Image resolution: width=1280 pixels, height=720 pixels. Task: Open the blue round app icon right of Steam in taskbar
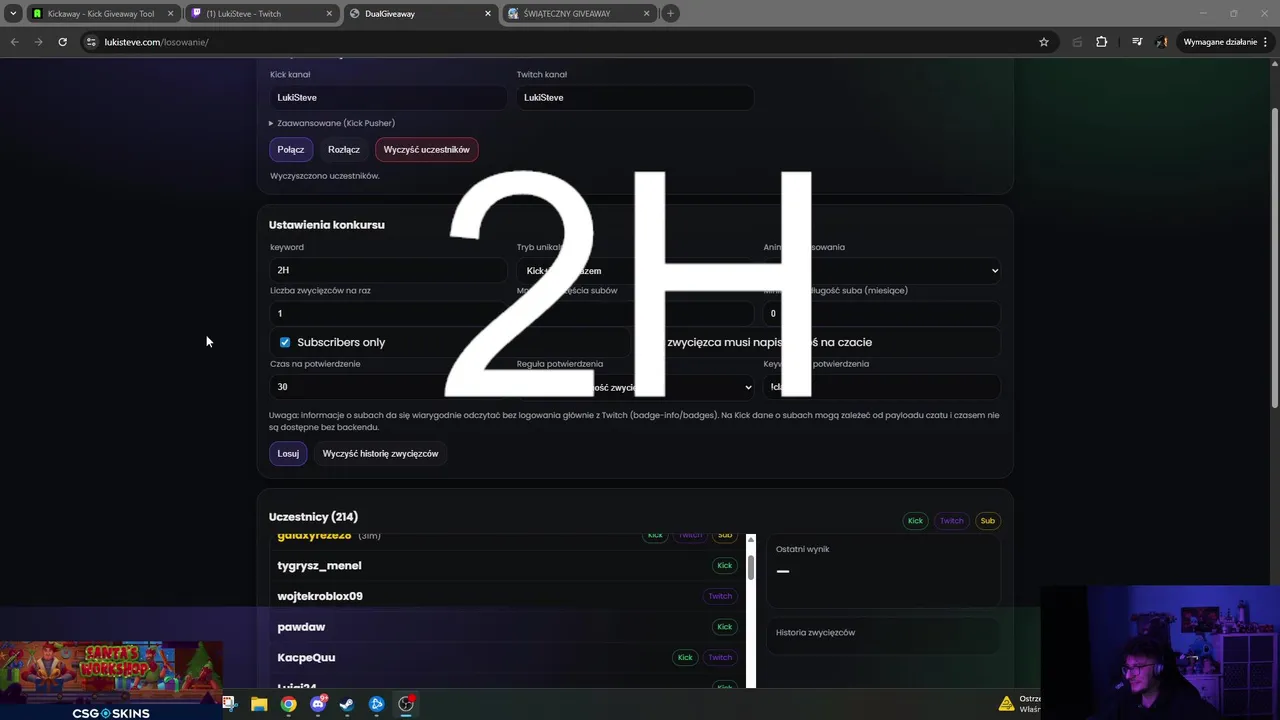[377, 704]
